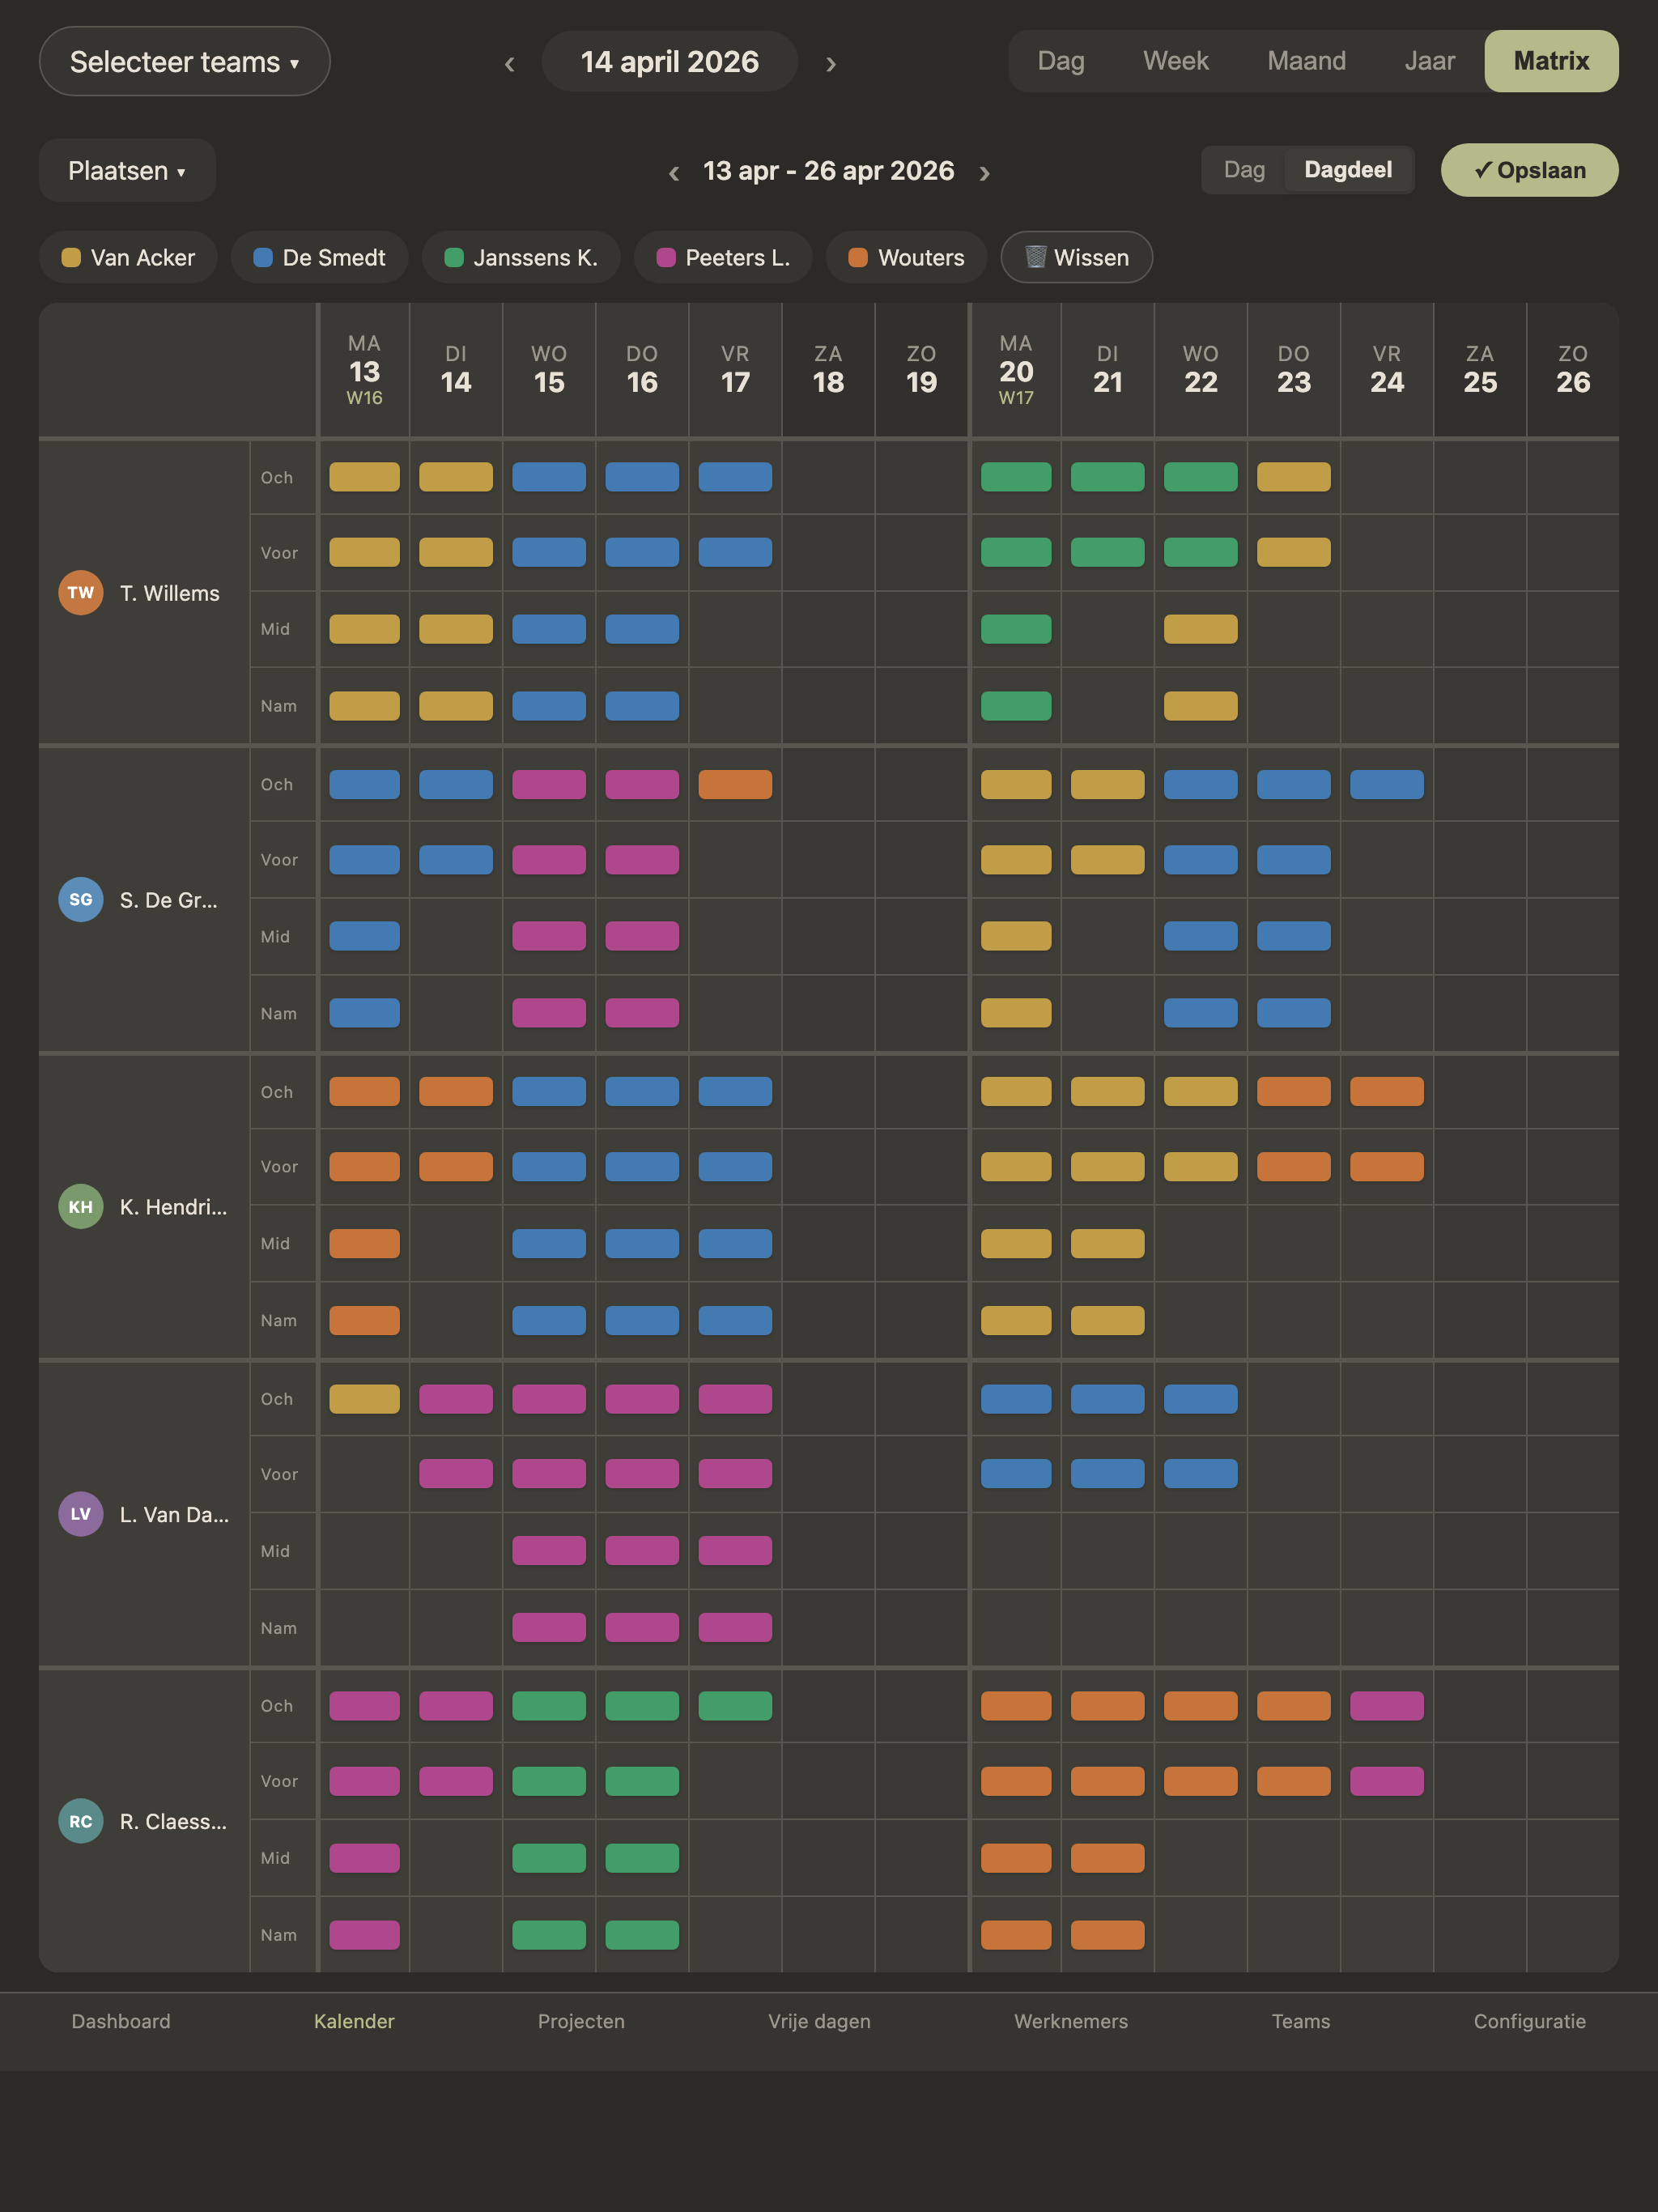Open the Selecteer teams dropdown
Screen dimensions: 1658x2212
(184, 62)
